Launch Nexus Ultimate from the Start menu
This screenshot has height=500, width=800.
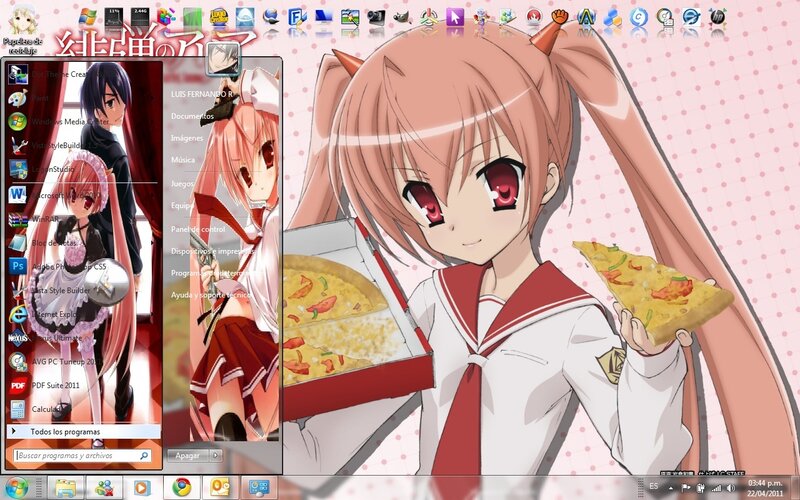(x=83, y=338)
